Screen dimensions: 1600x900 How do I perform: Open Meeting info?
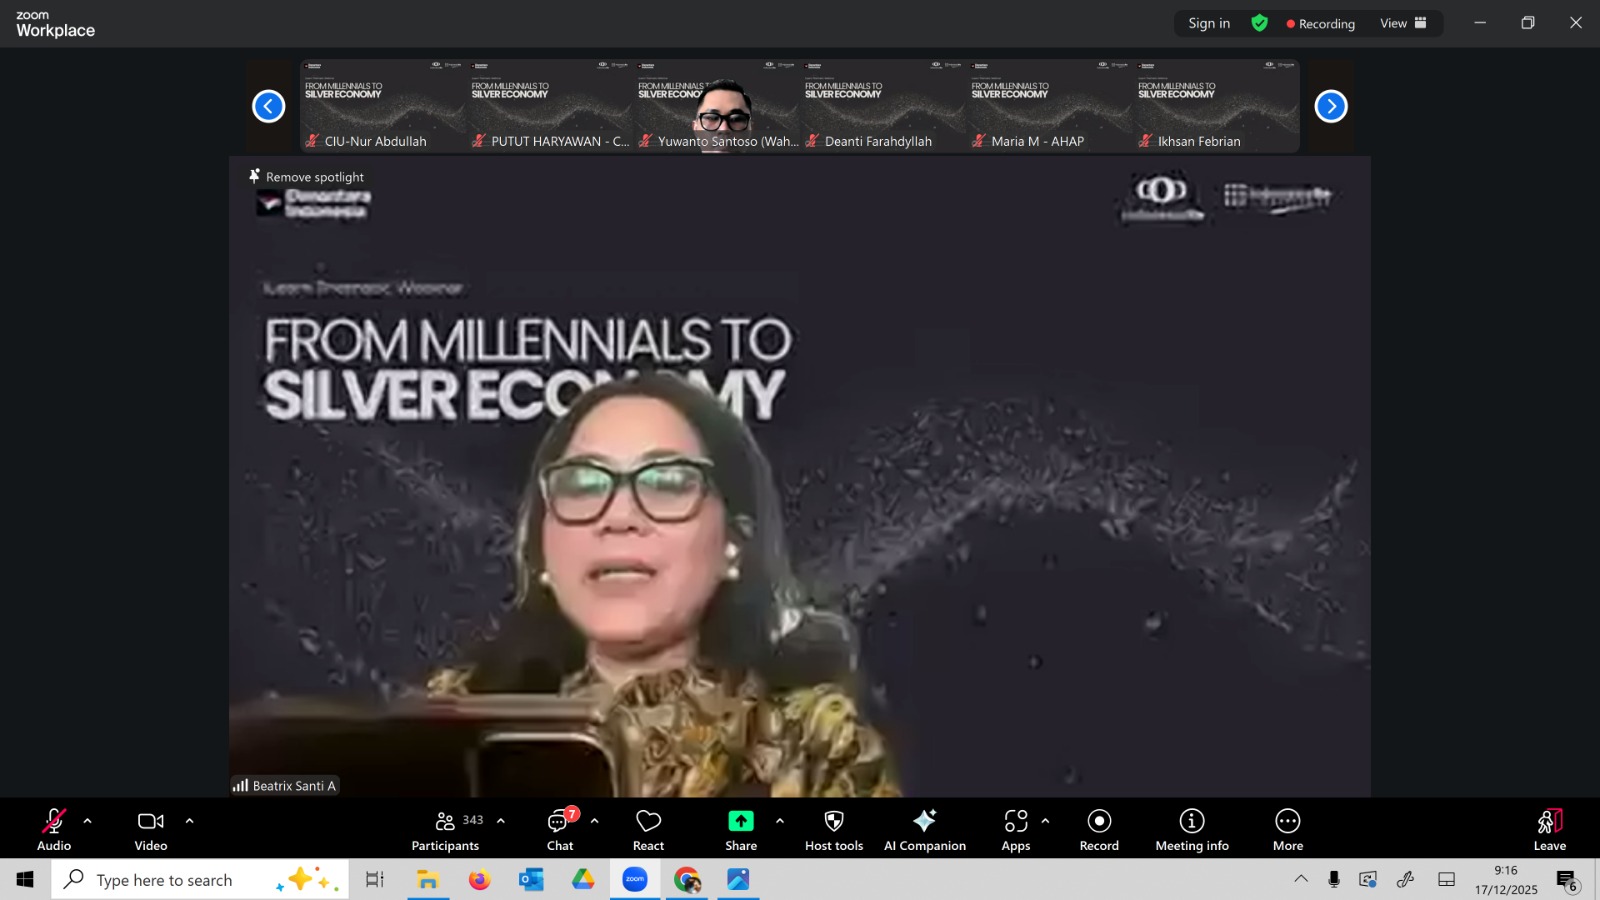[1191, 830]
